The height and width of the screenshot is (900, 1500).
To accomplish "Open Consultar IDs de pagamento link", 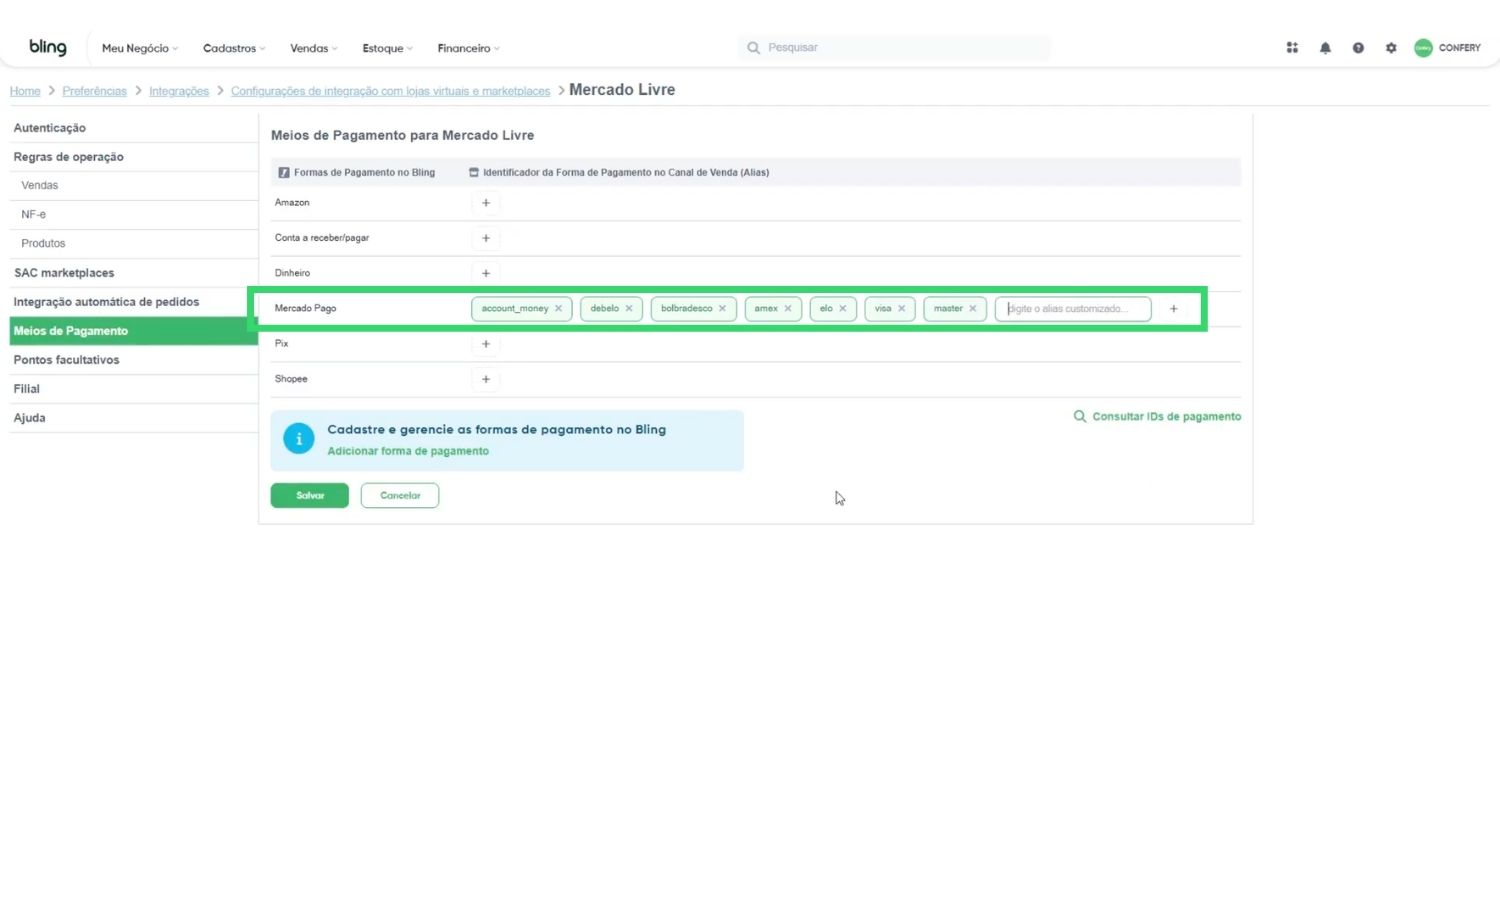I will coord(1157,417).
